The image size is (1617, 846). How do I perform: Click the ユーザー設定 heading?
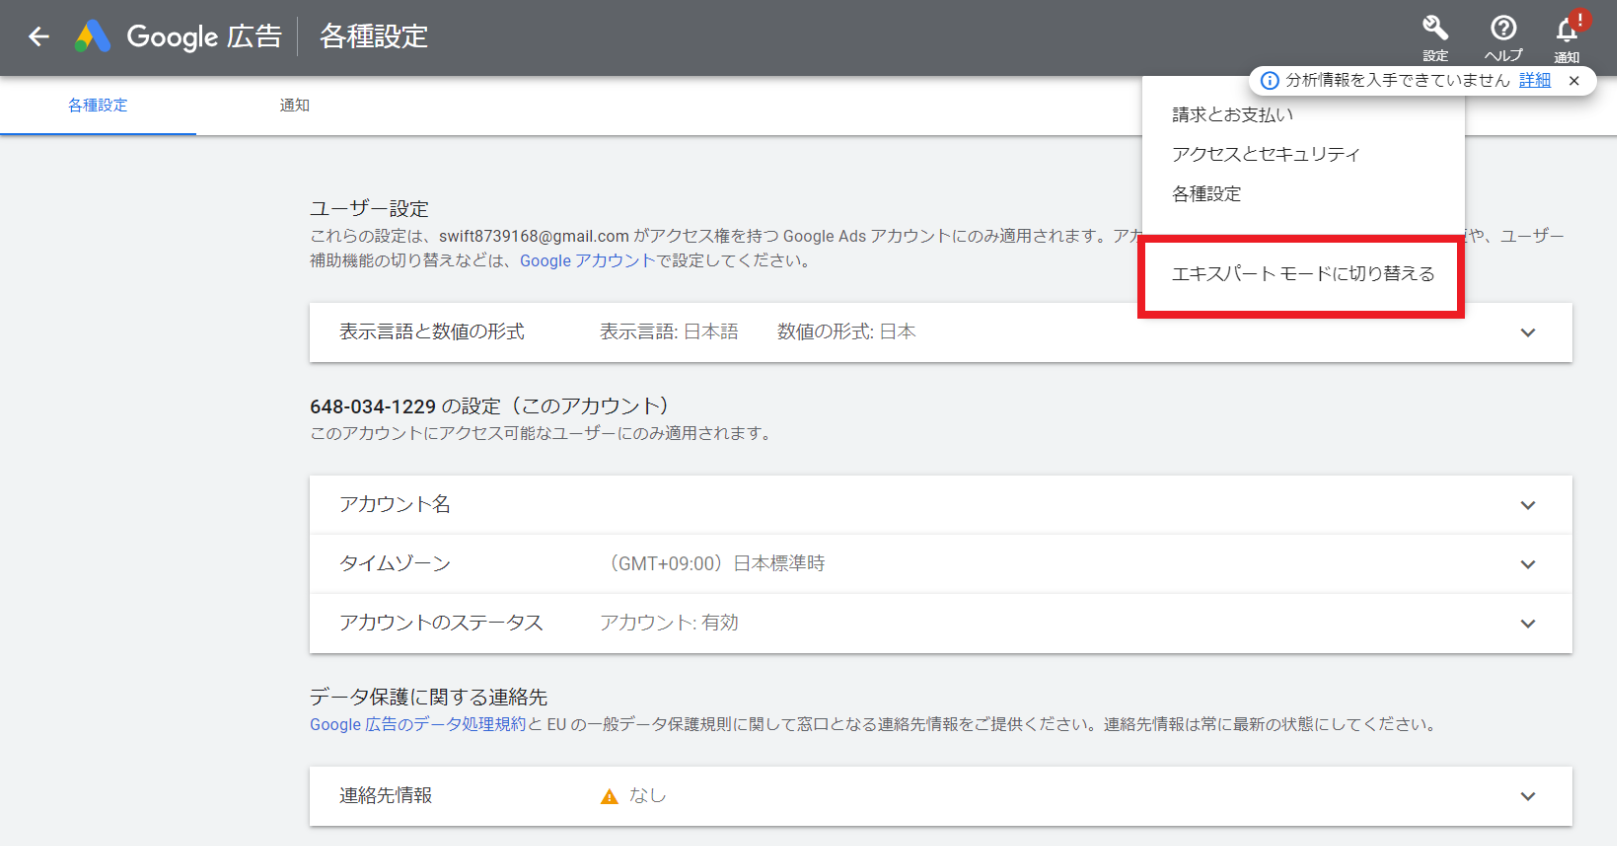coord(369,208)
